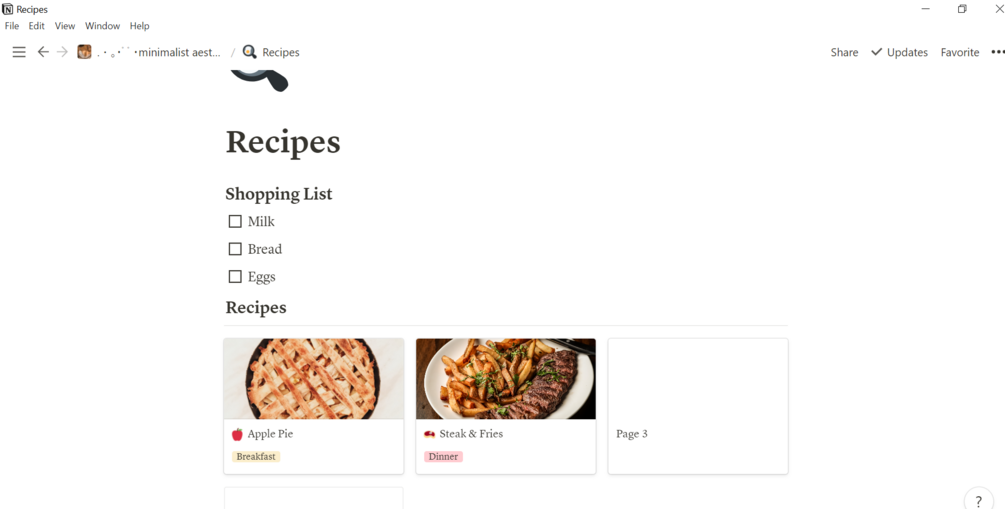Click the parent page thumbnail icon in breadcrumb
The height and width of the screenshot is (509, 1005).
point(84,53)
